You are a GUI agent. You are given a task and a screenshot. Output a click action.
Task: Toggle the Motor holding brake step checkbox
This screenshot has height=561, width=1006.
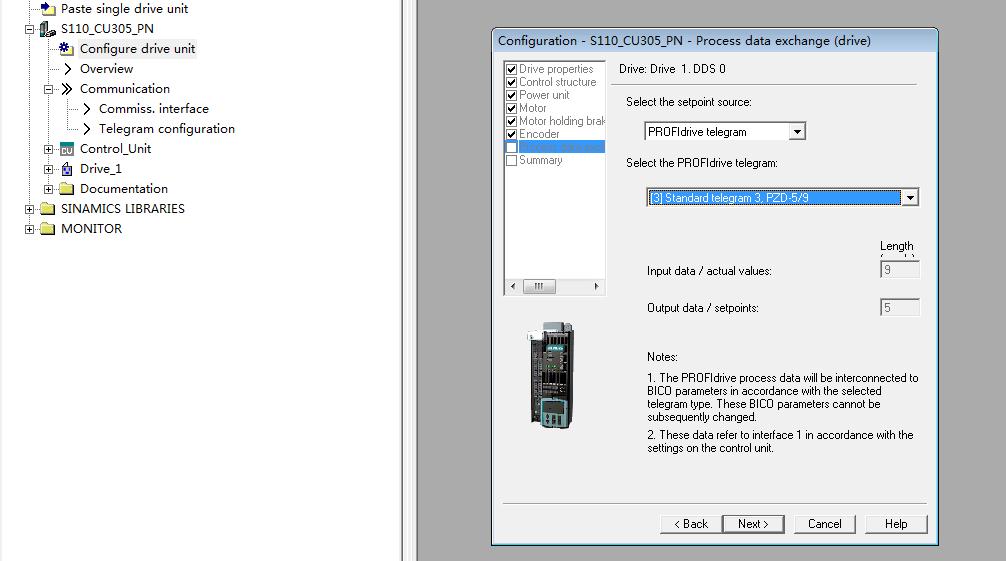coord(511,121)
